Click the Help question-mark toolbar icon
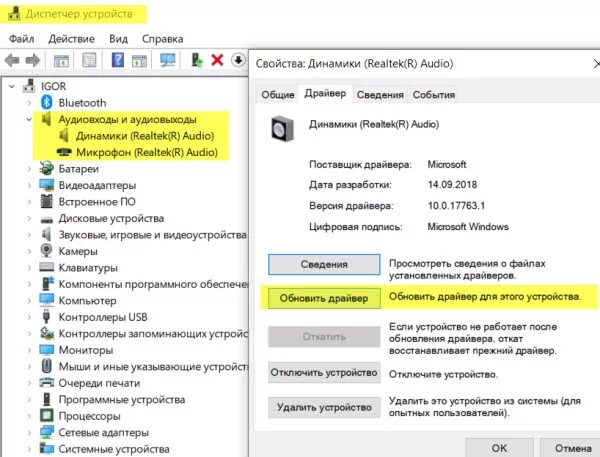Image resolution: width=600 pixels, height=457 pixels. (117, 60)
